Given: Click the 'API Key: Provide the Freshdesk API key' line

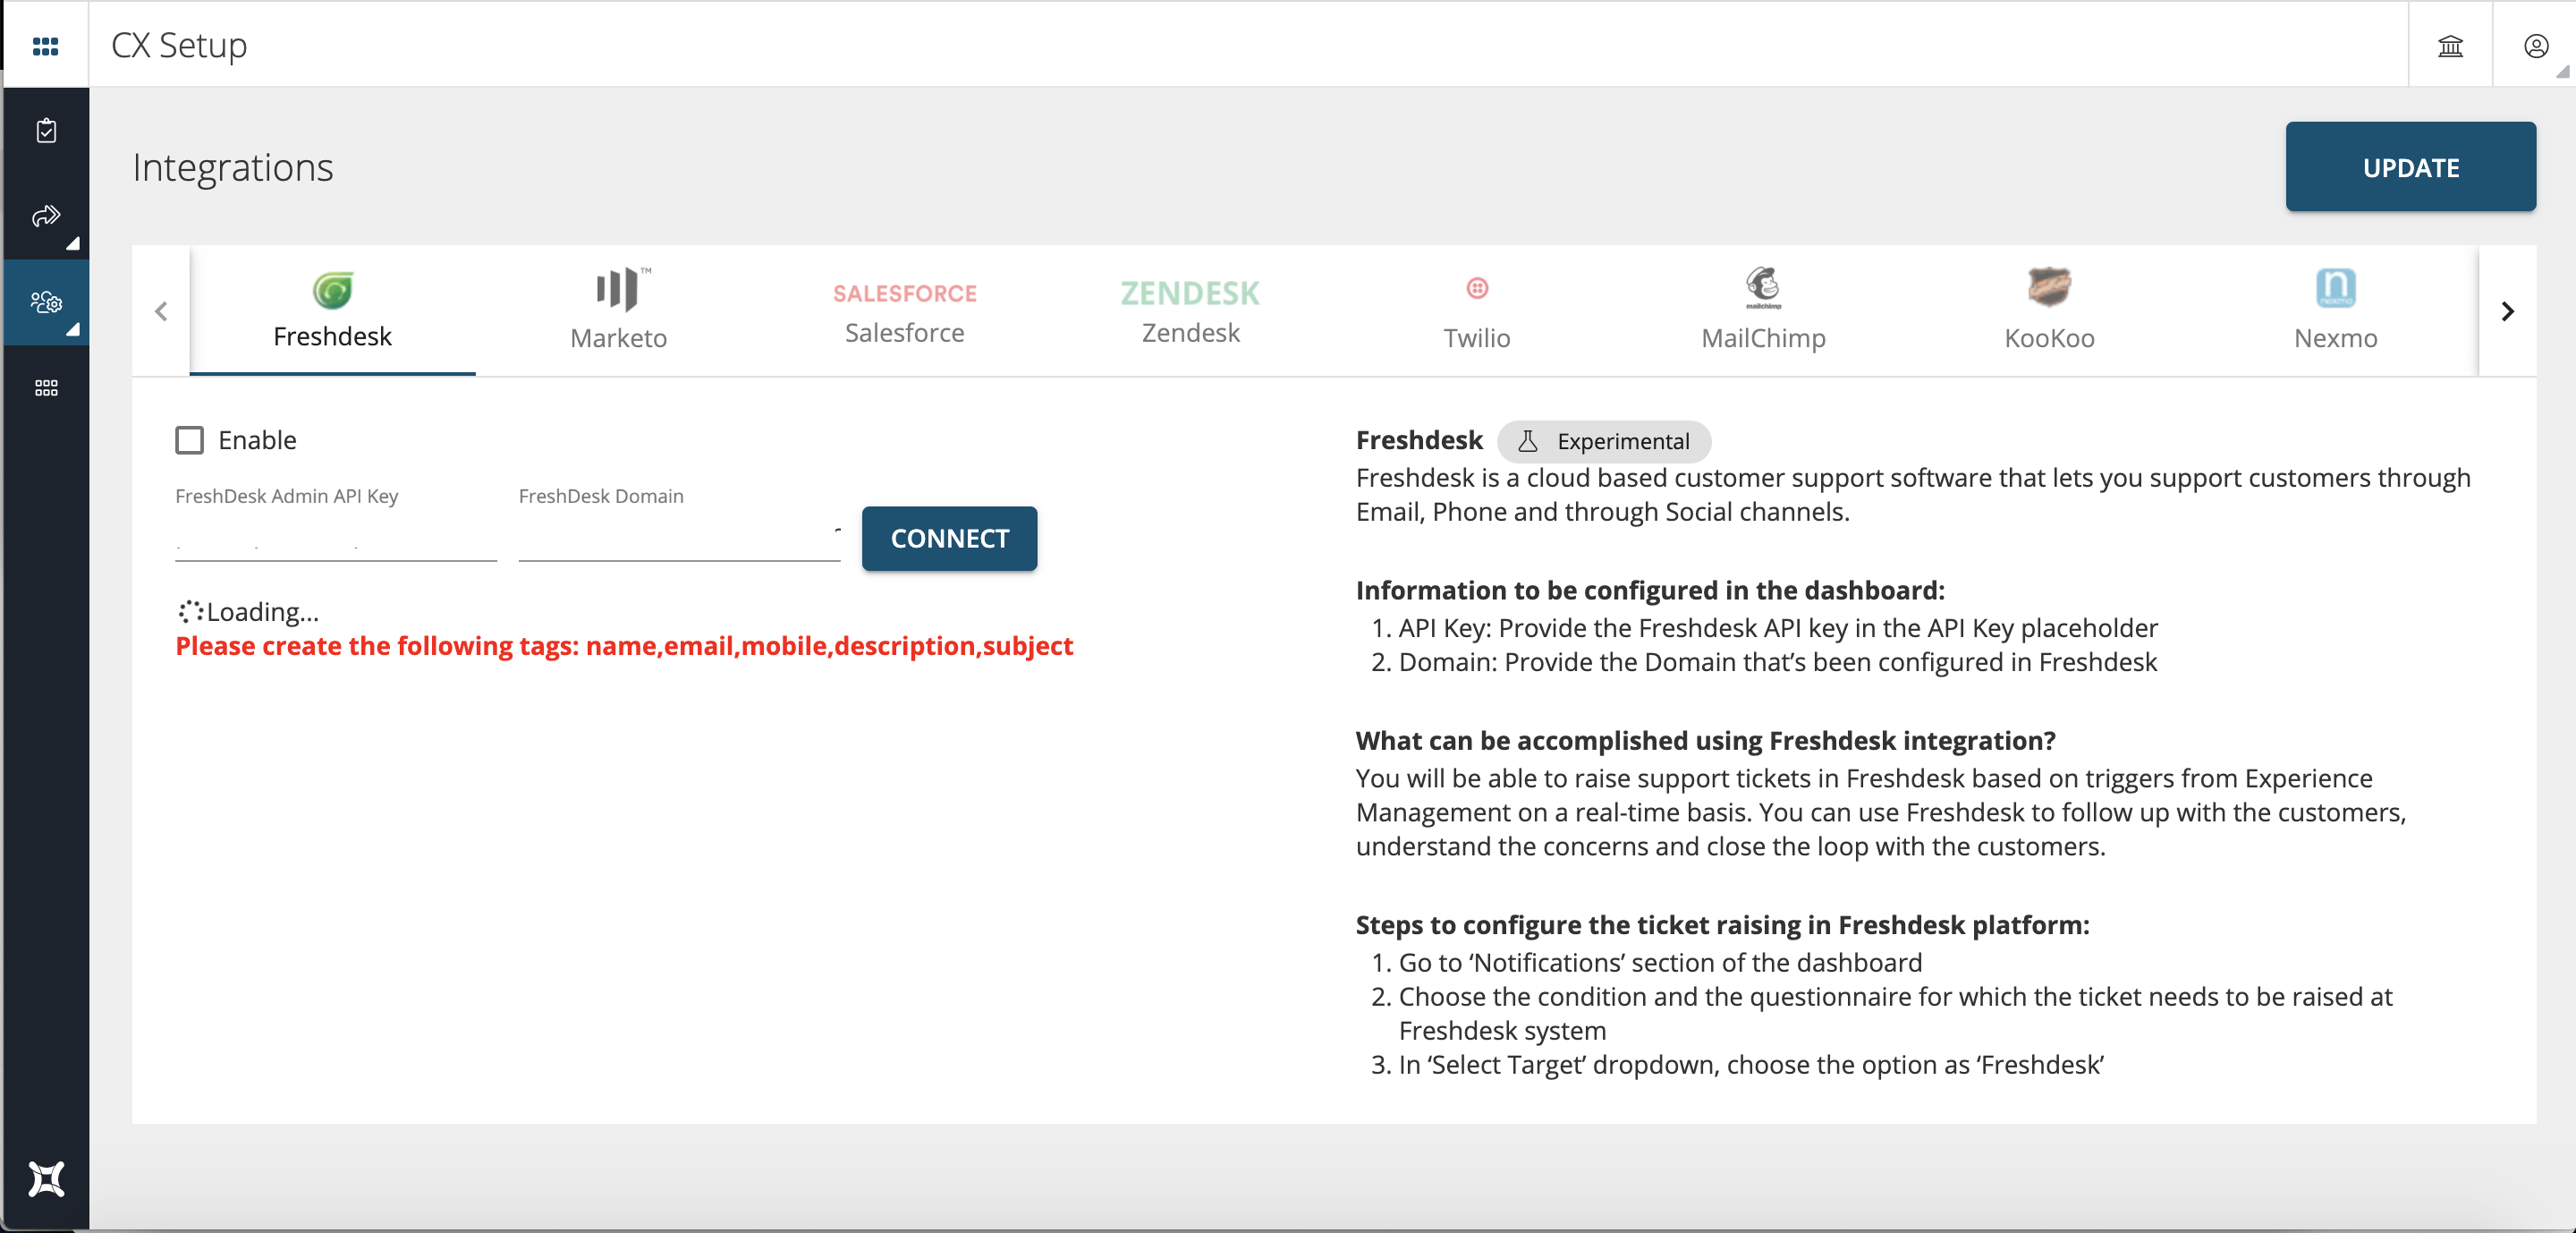Looking at the screenshot, I should [x=1778, y=628].
